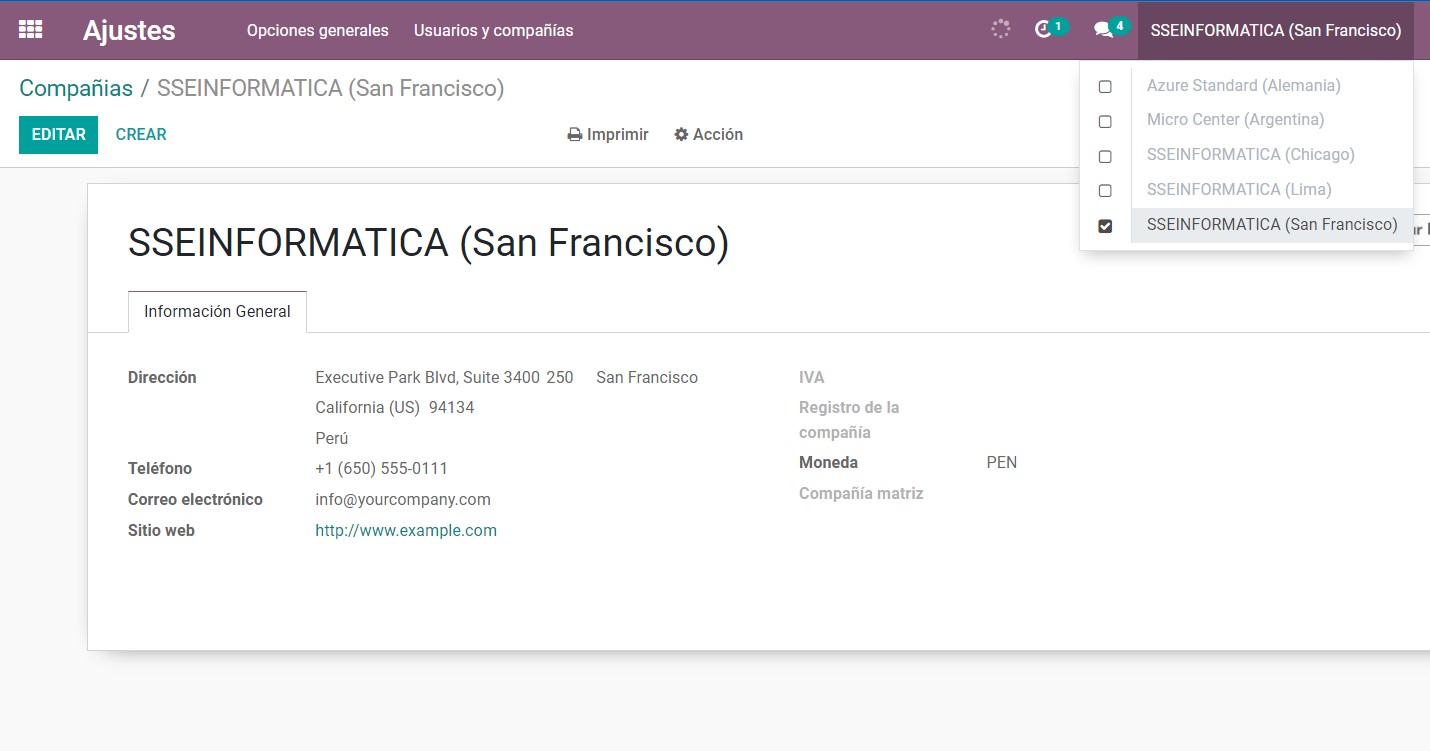
Task: Click the IVA field label
Action: 811,377
